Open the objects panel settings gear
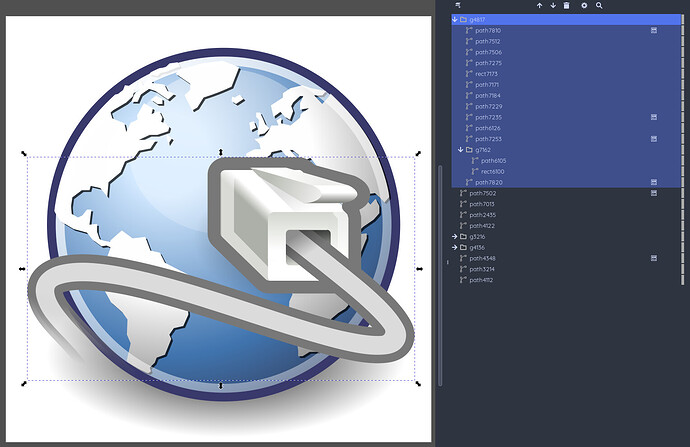 (x=584, y=6)
